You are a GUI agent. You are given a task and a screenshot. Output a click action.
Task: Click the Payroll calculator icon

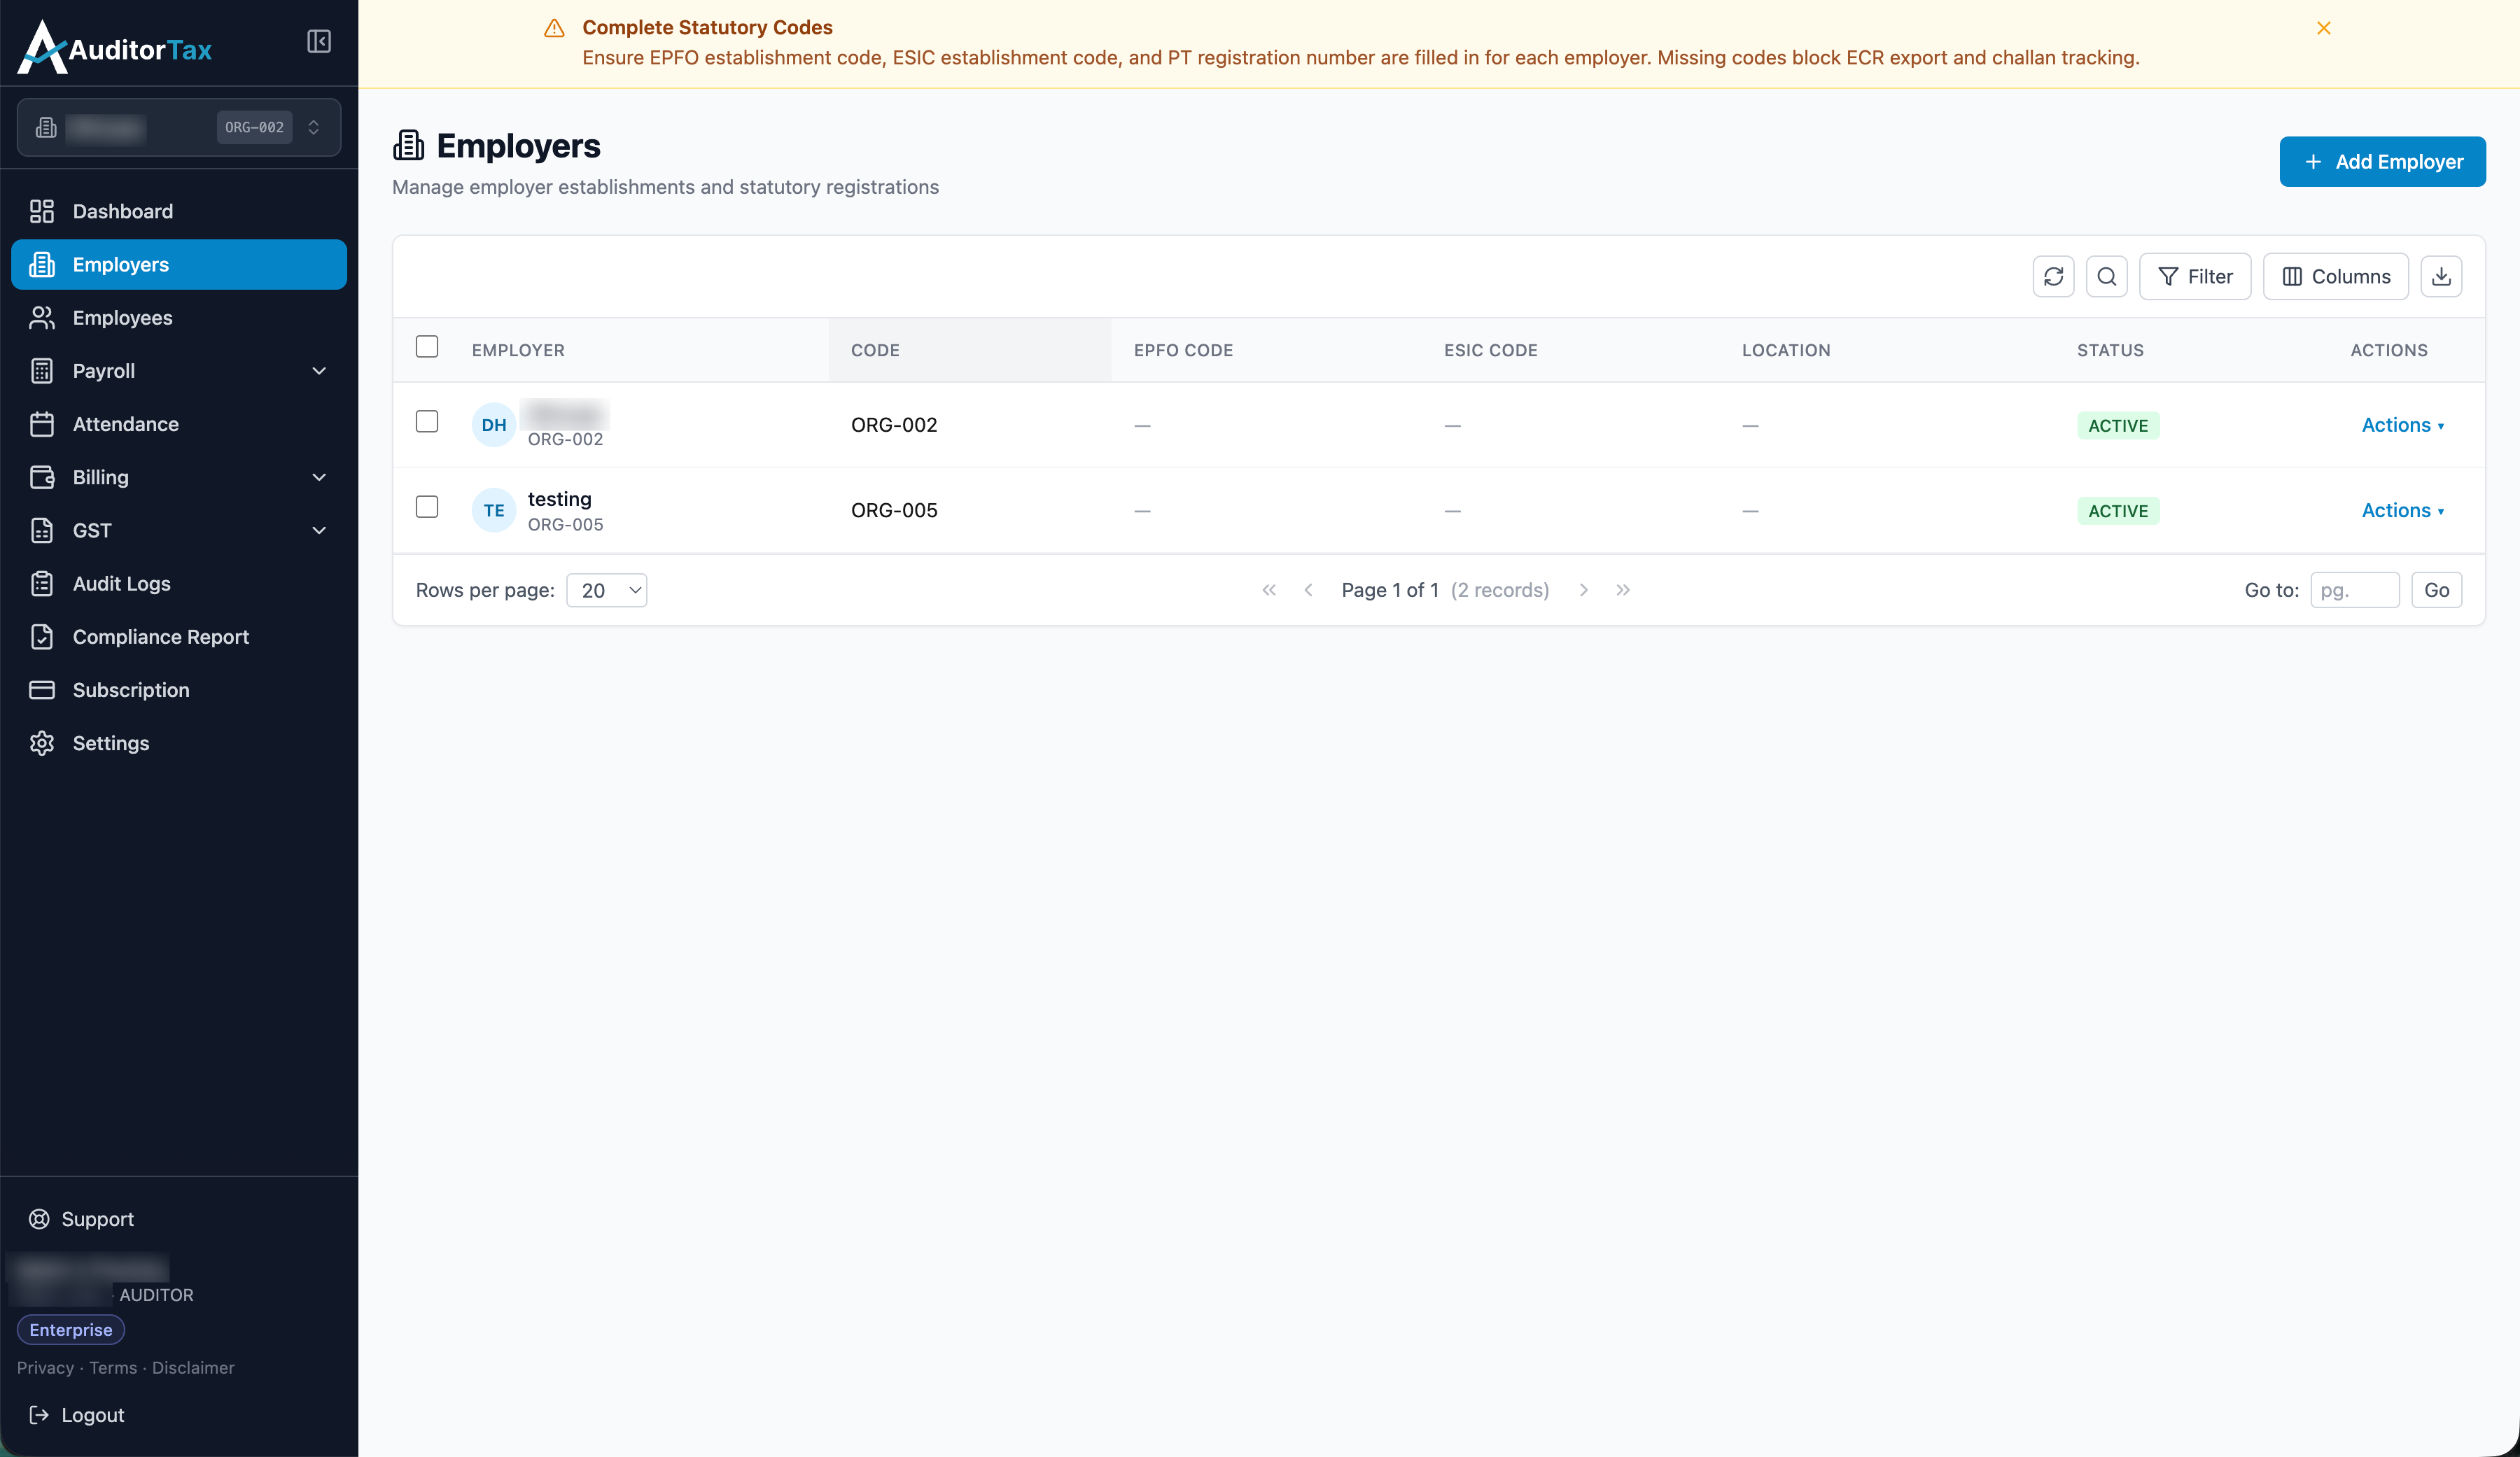[x=42, y=371]
